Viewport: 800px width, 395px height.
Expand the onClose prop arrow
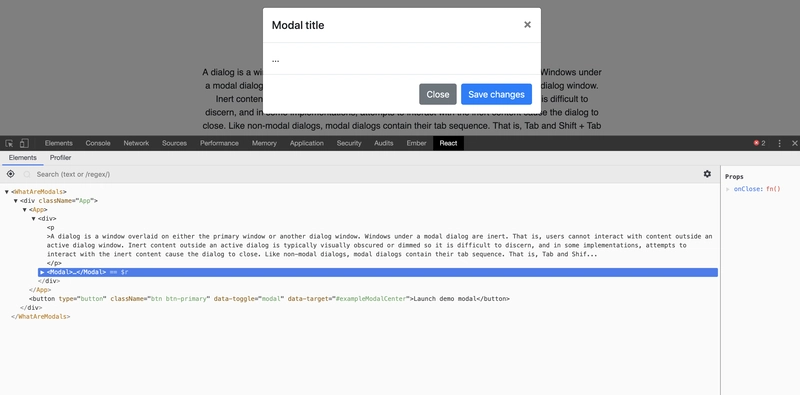click(728, 189)
